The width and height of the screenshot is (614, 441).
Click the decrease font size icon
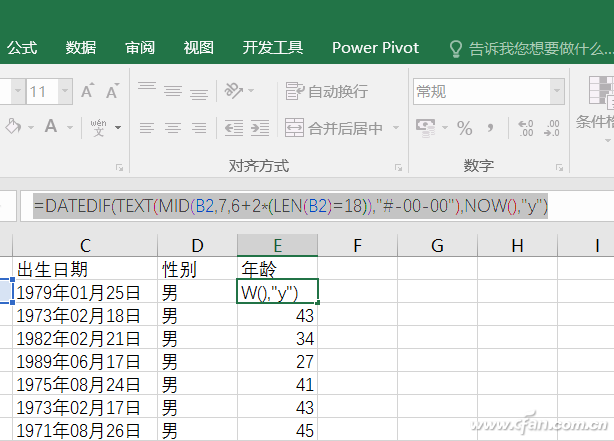click(113, 92)
